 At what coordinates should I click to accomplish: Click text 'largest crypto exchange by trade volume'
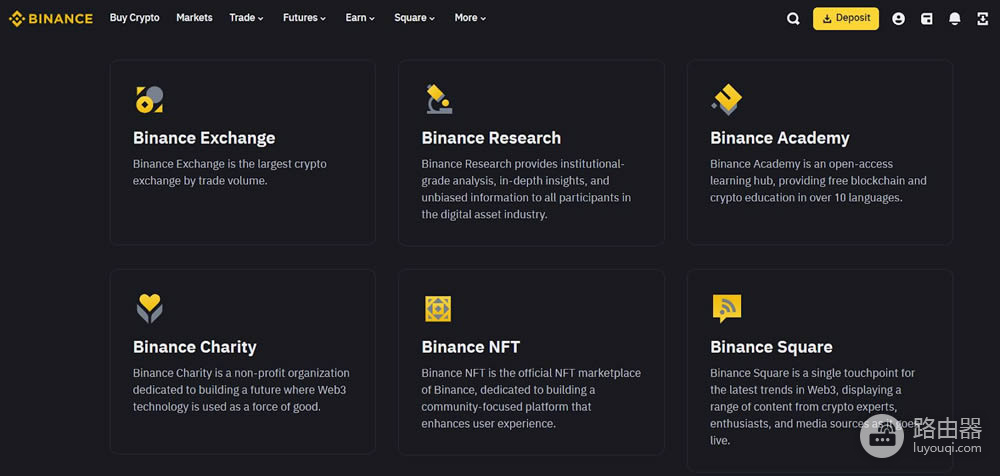(230, 172)
